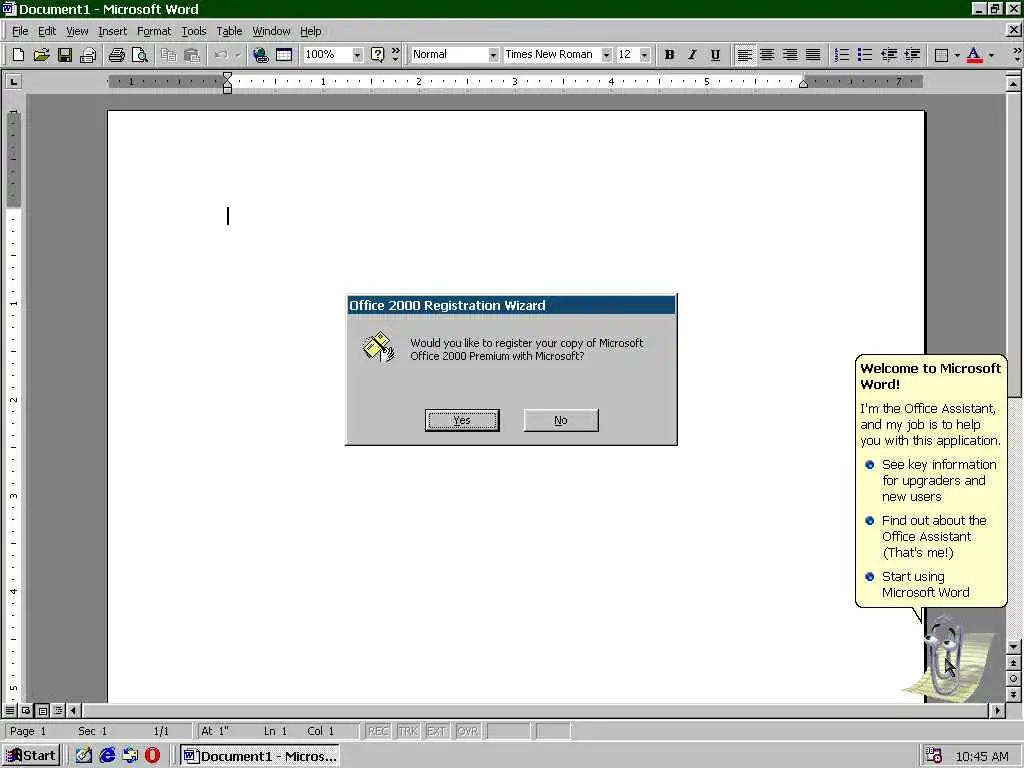1024x768 pixels.
Task: Open the Edit menu
Action: (x=46, y=31)
